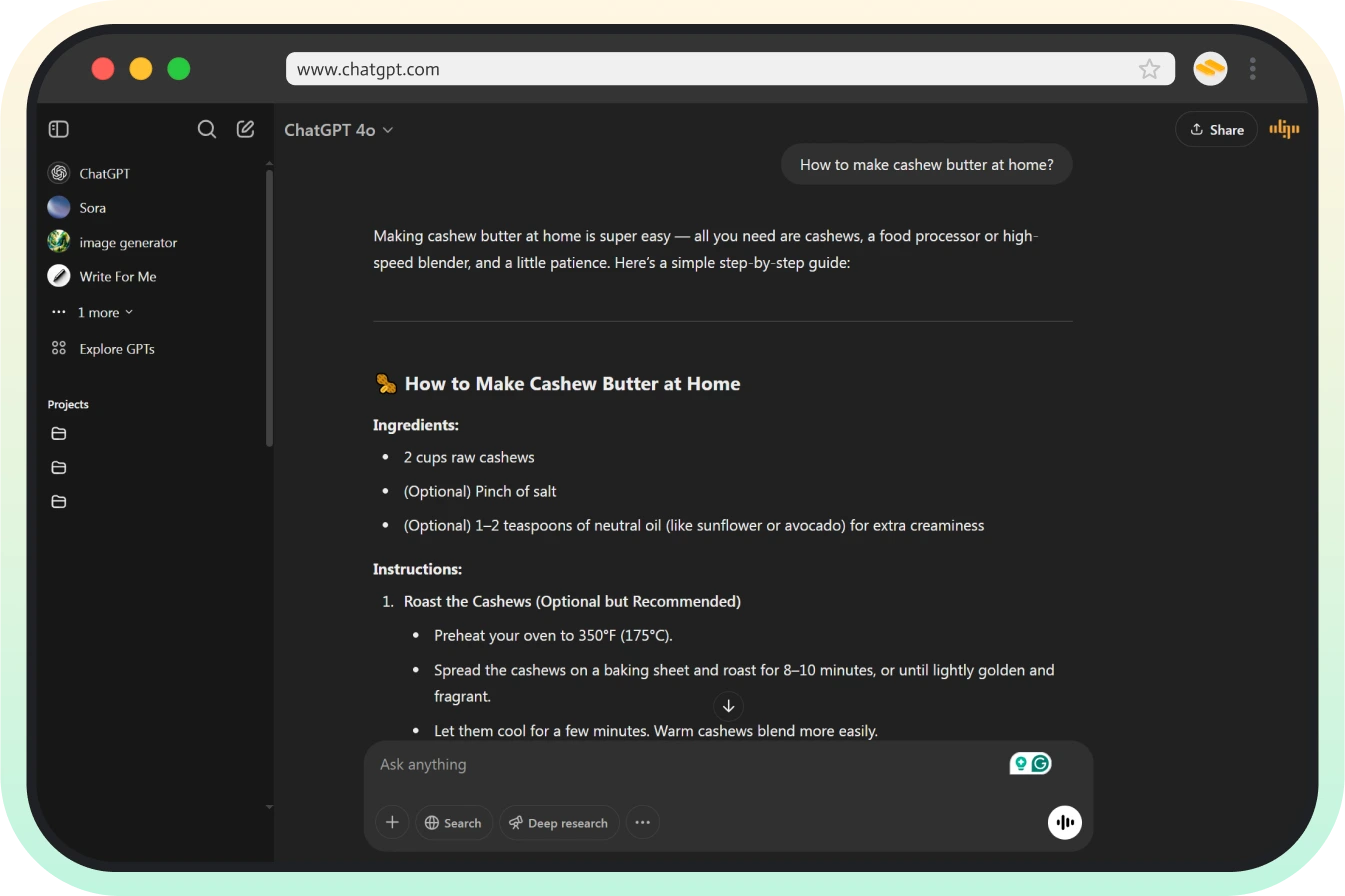Viewport: 1345px width, 896px height.
Task: Click the plus attach button
Action: tap(392, 822)
